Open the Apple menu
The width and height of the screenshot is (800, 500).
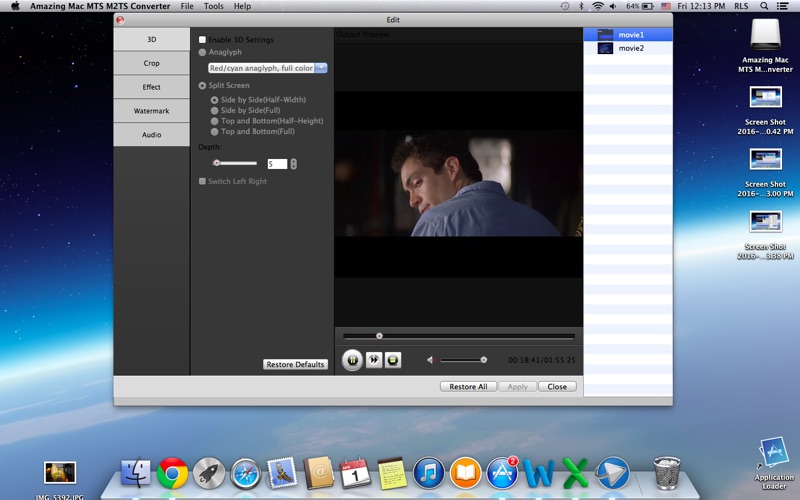tap(15, 6)
